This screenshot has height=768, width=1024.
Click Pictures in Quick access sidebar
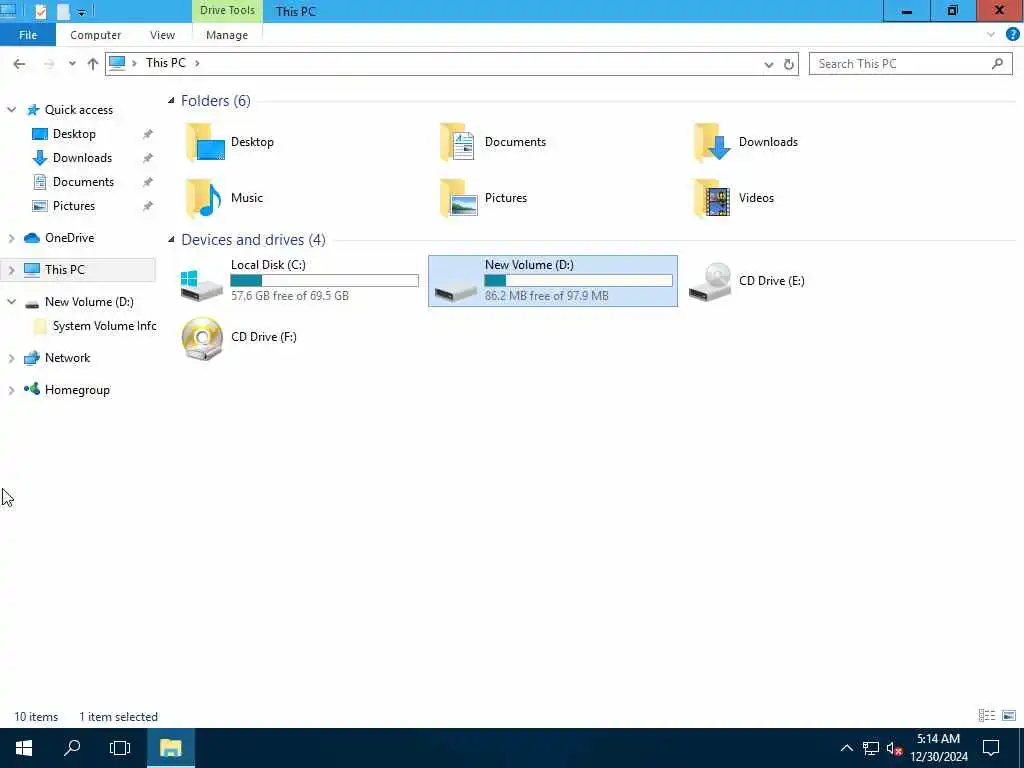[x=74, y=206]
